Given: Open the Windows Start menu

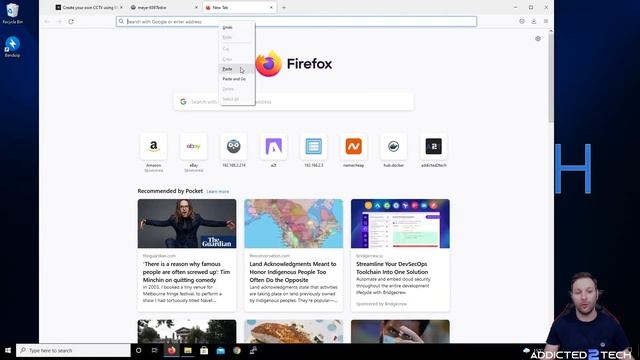Looking at the screenshot, I should (x=8, y=350).
